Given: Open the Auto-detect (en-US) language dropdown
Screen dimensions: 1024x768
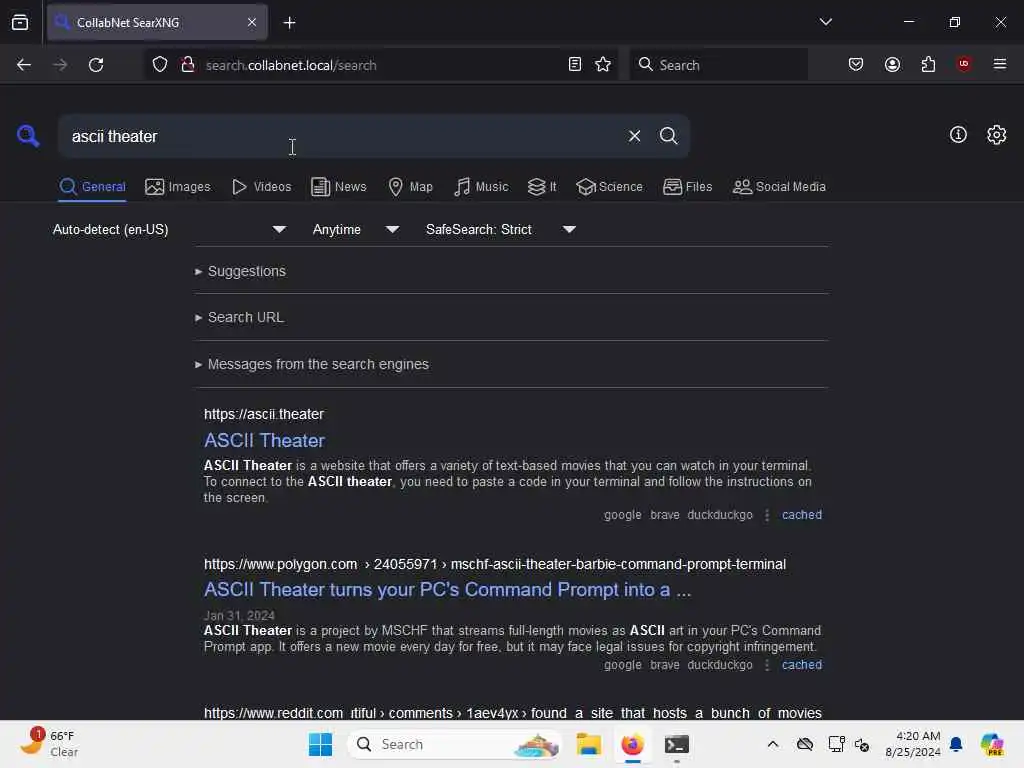Looking at the screenshot, I should 169,229.
